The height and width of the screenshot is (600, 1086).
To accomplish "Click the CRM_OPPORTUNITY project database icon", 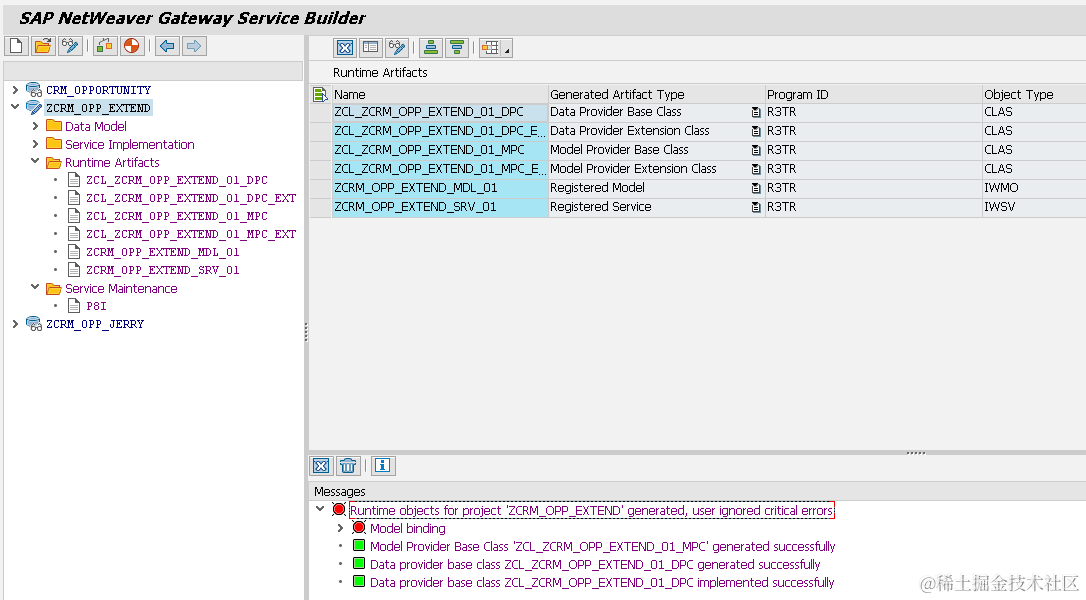I will (34, 89).
